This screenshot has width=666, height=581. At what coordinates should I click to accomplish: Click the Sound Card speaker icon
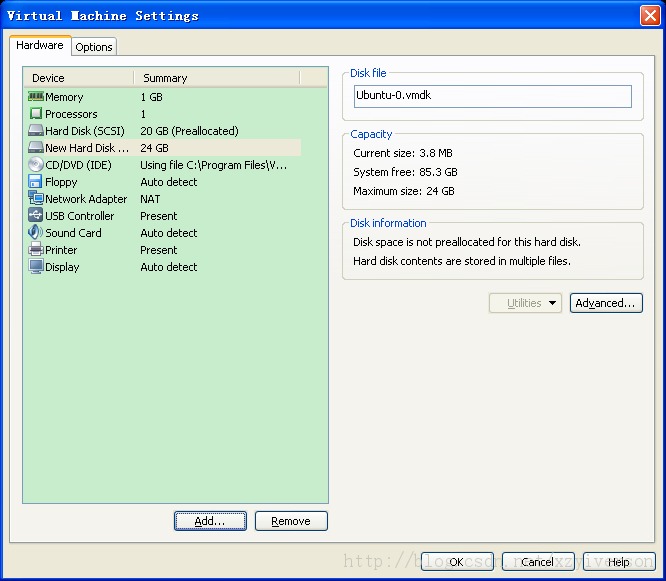coord(36,233)
